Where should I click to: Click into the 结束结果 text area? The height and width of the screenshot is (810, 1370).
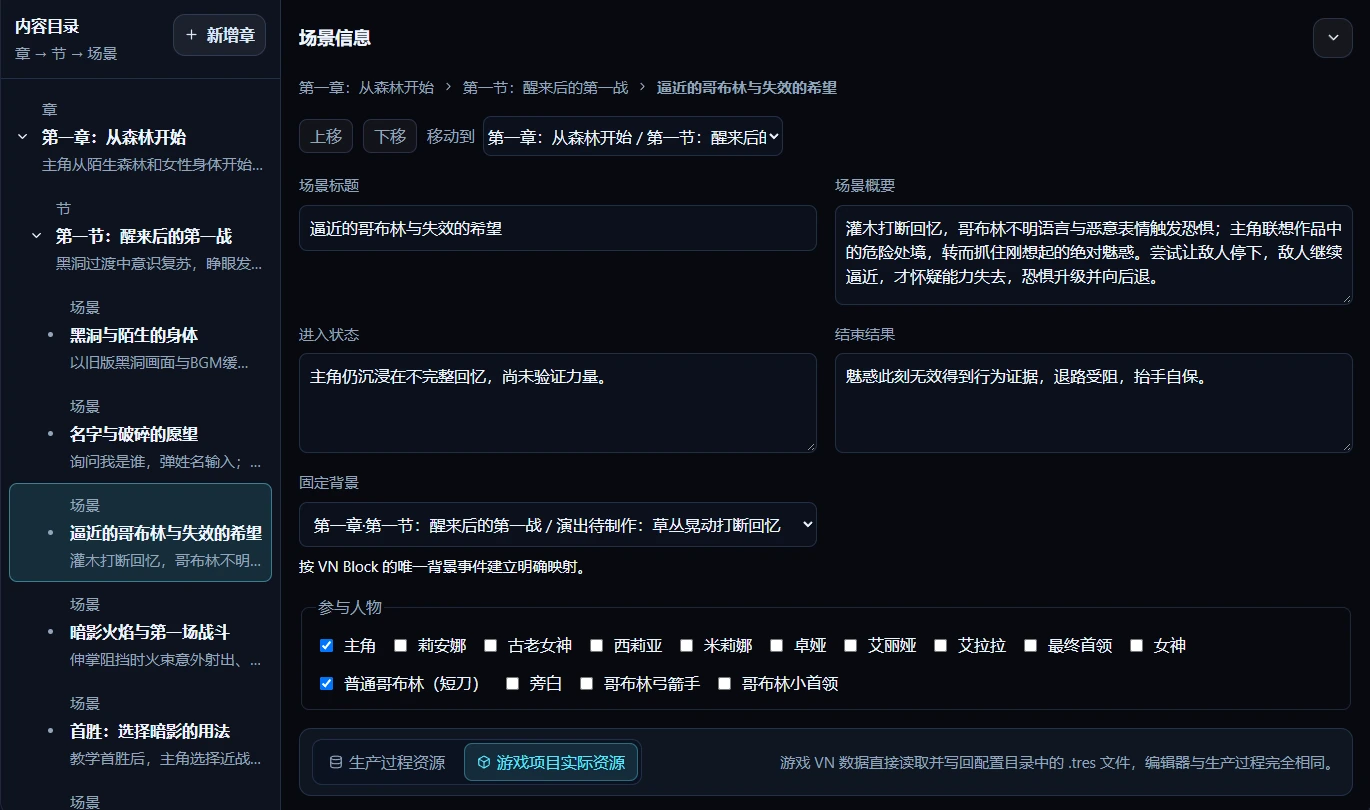click(1094, 403)
